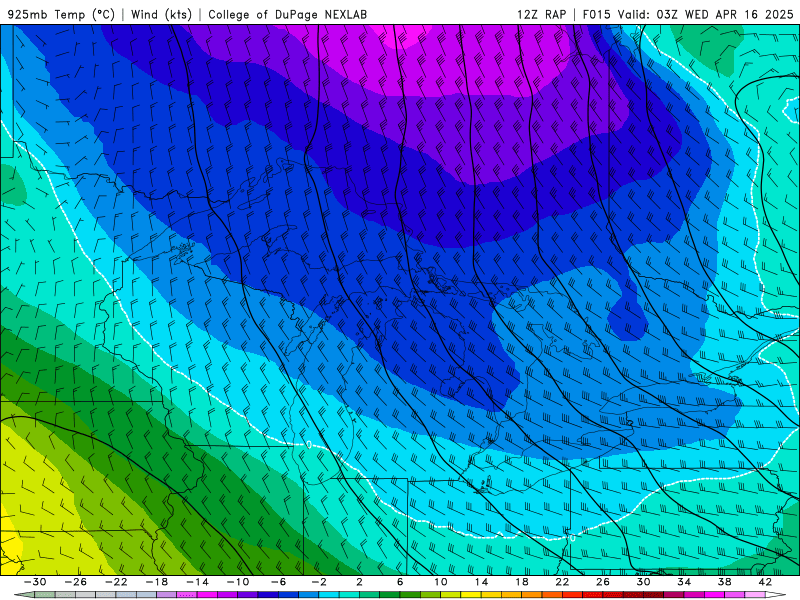Click the '925mb Temp (°C)' title text
The width and height of the screenshot is (800, 600).
point(61,14)
